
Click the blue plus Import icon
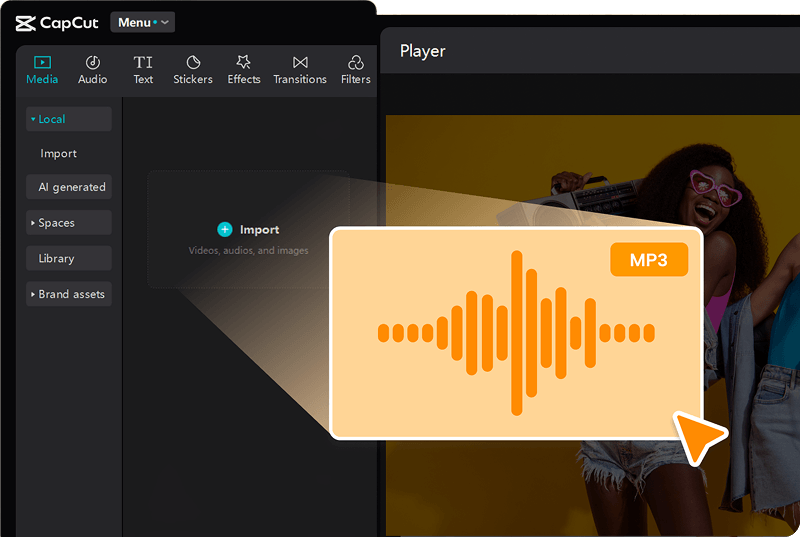pos(224,229)
